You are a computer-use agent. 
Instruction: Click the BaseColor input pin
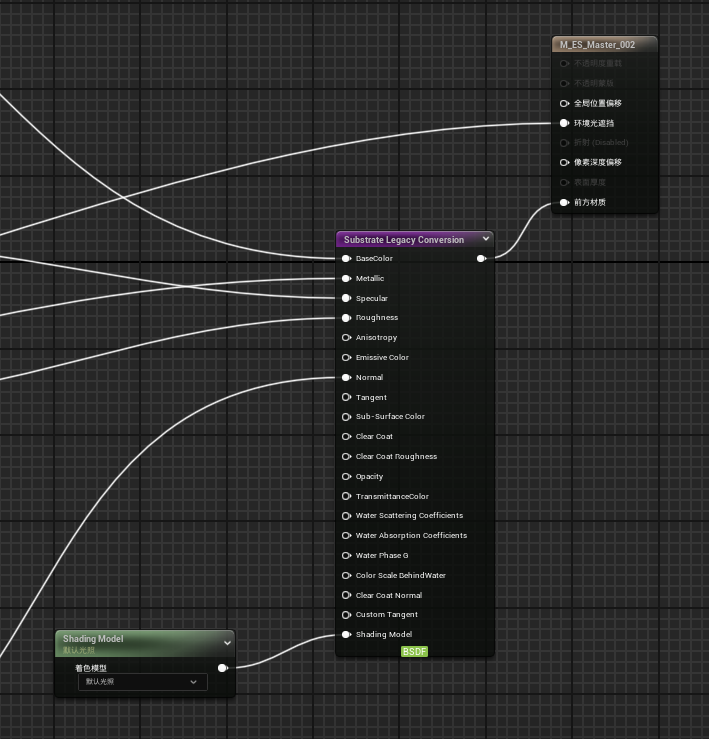click(346, 259)
